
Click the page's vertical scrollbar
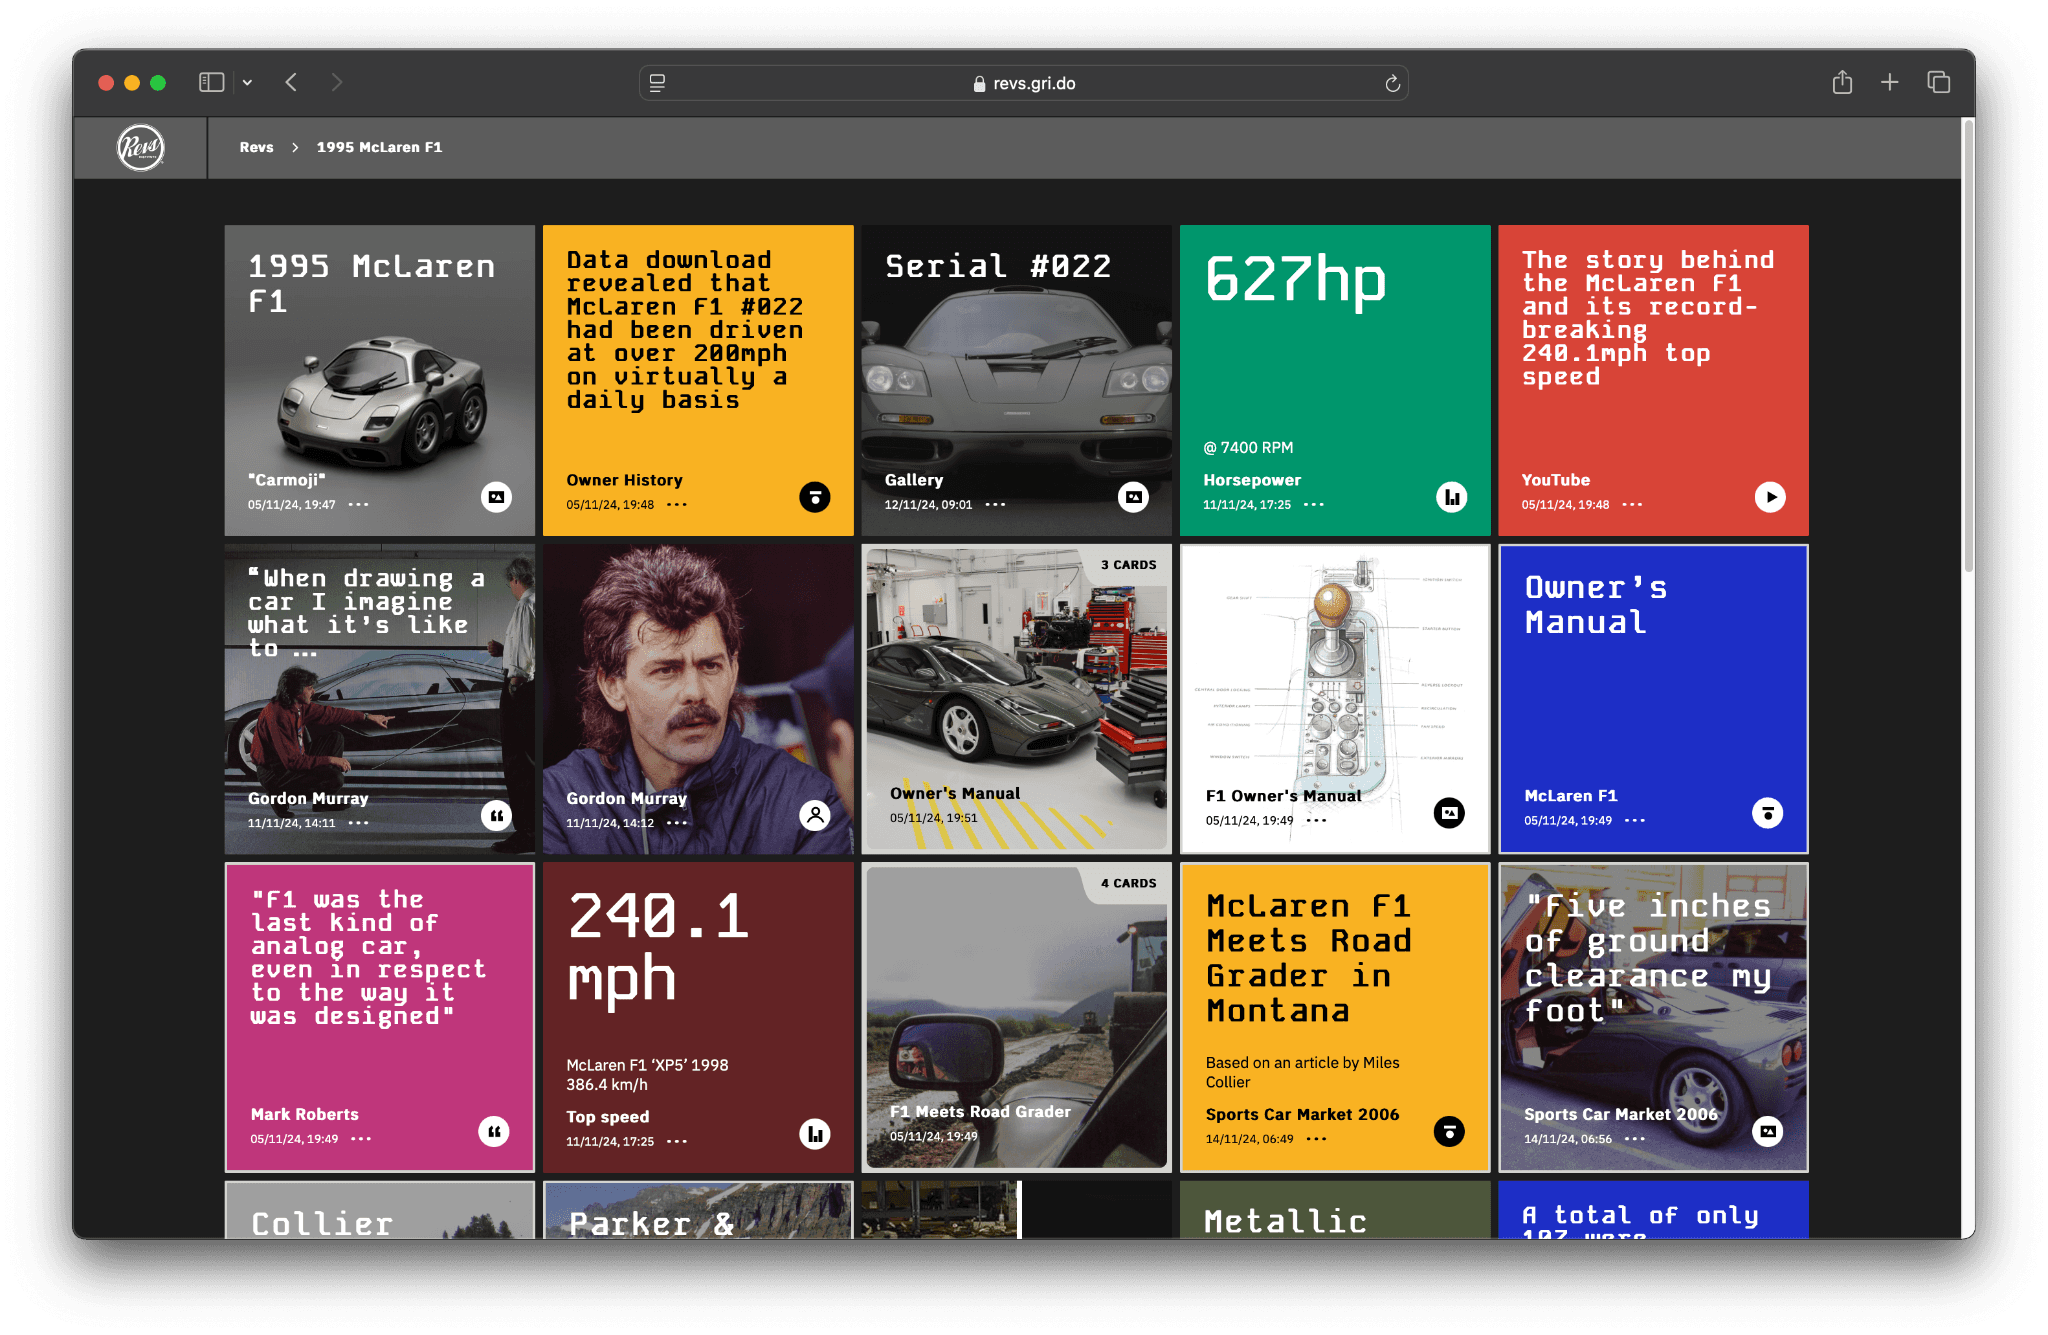click(1968, 345)
